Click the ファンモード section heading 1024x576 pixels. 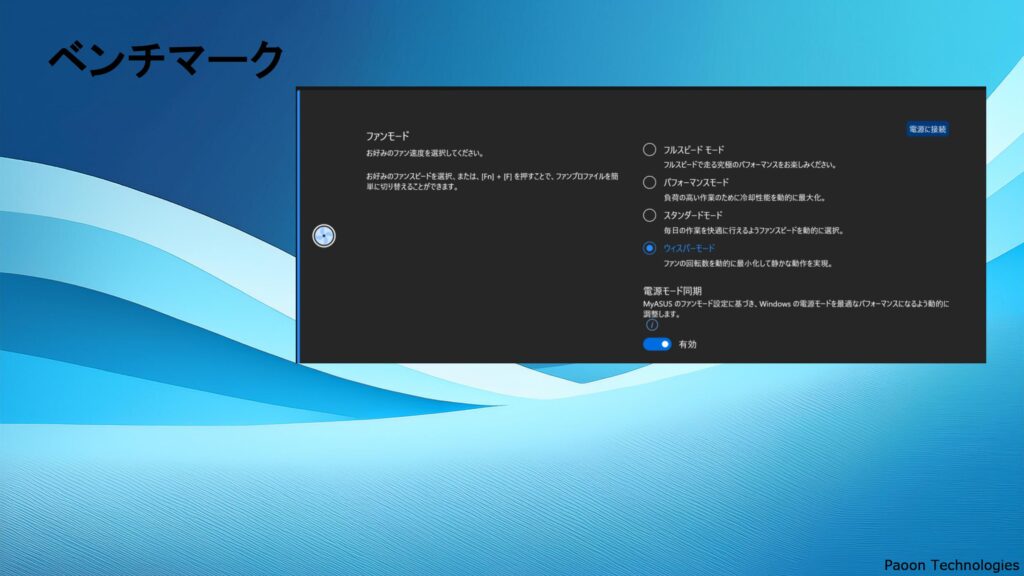click(387, 135)
